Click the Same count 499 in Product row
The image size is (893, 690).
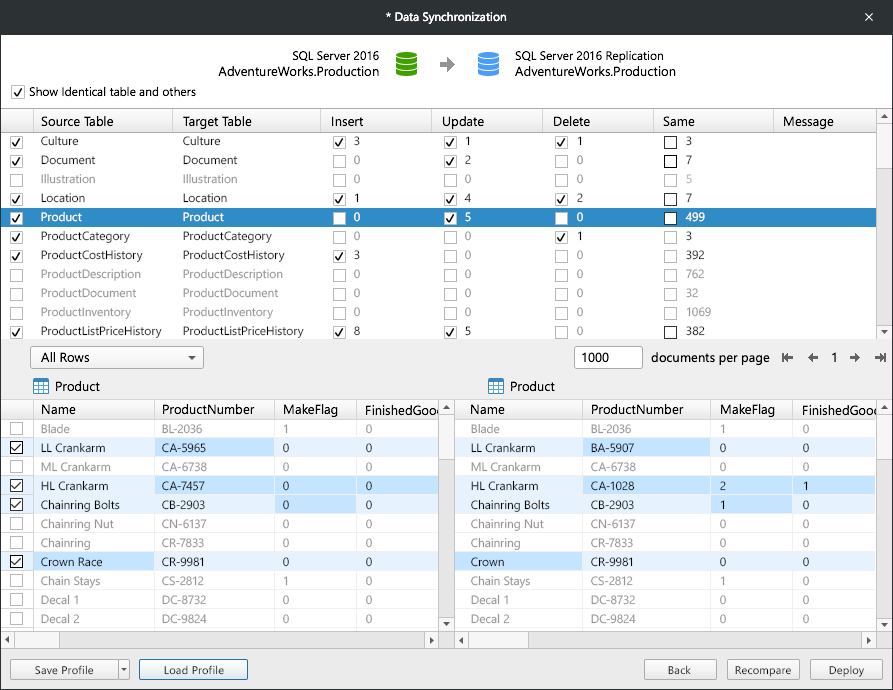point(695,217)
